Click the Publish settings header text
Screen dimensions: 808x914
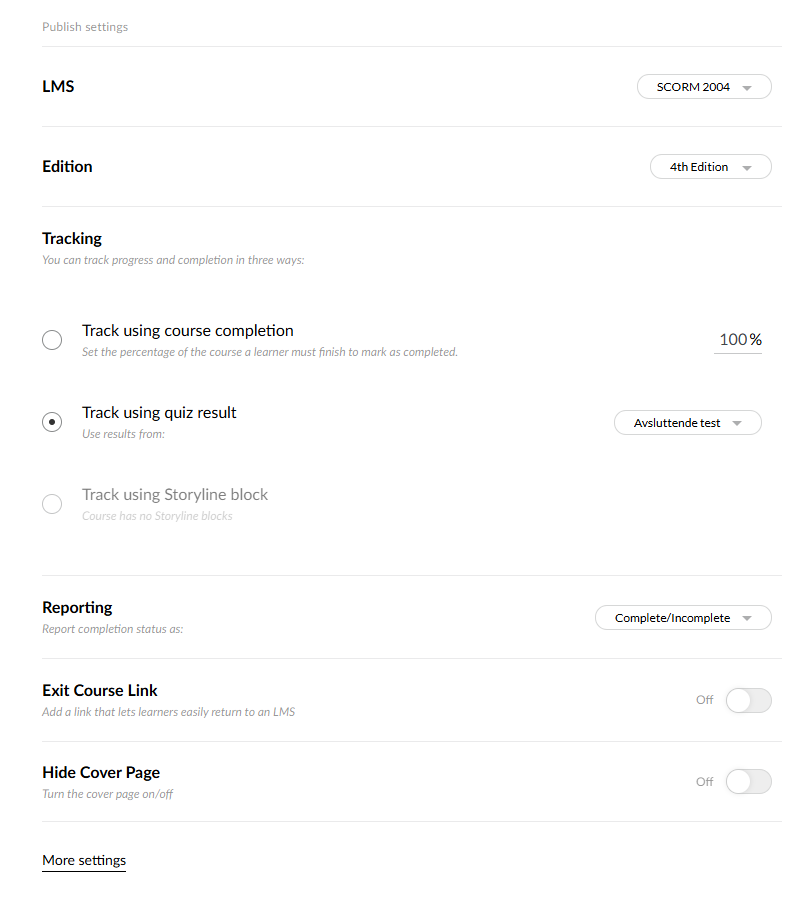pyautogui.click(x=85, y=27)
